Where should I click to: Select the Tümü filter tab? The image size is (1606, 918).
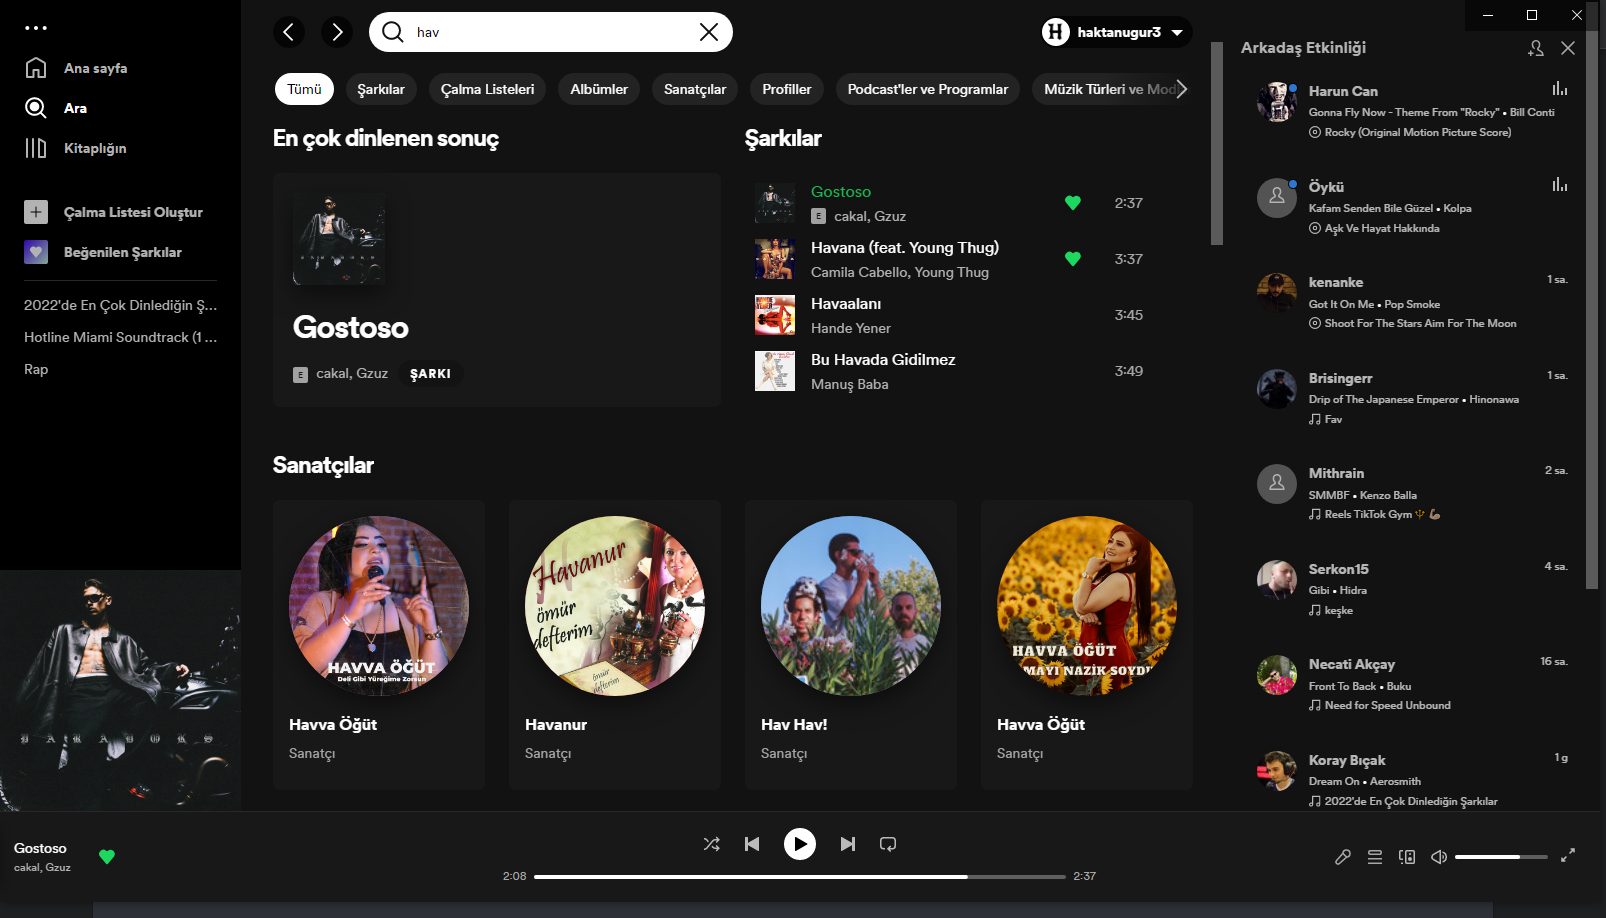point(304,89)
